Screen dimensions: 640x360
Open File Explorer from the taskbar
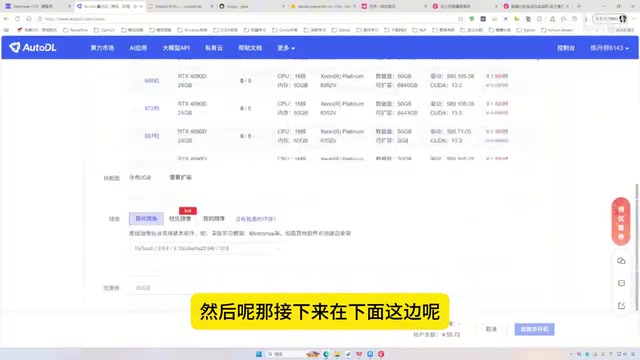coord(337,354)
